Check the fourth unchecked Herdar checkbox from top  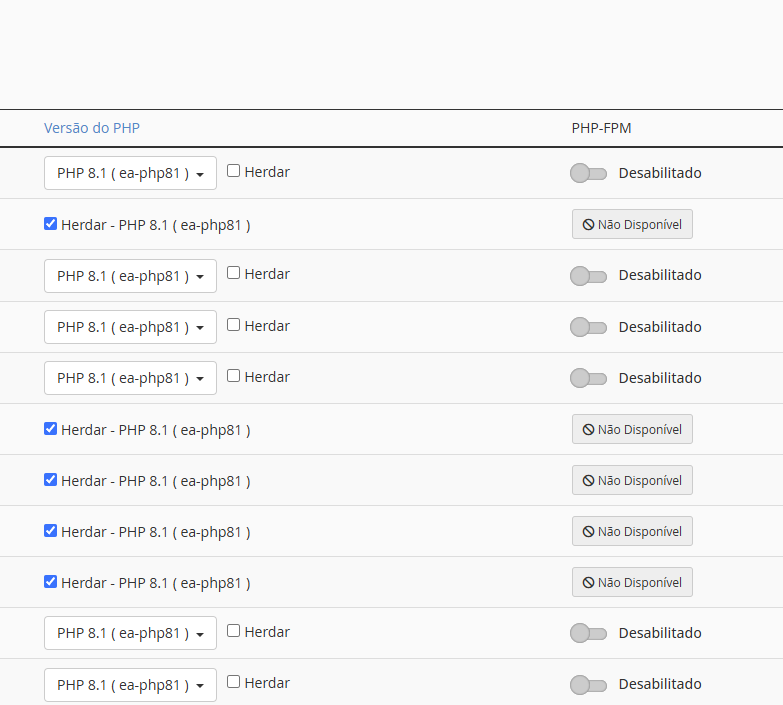pyautogui.click(x=233, y=375)
